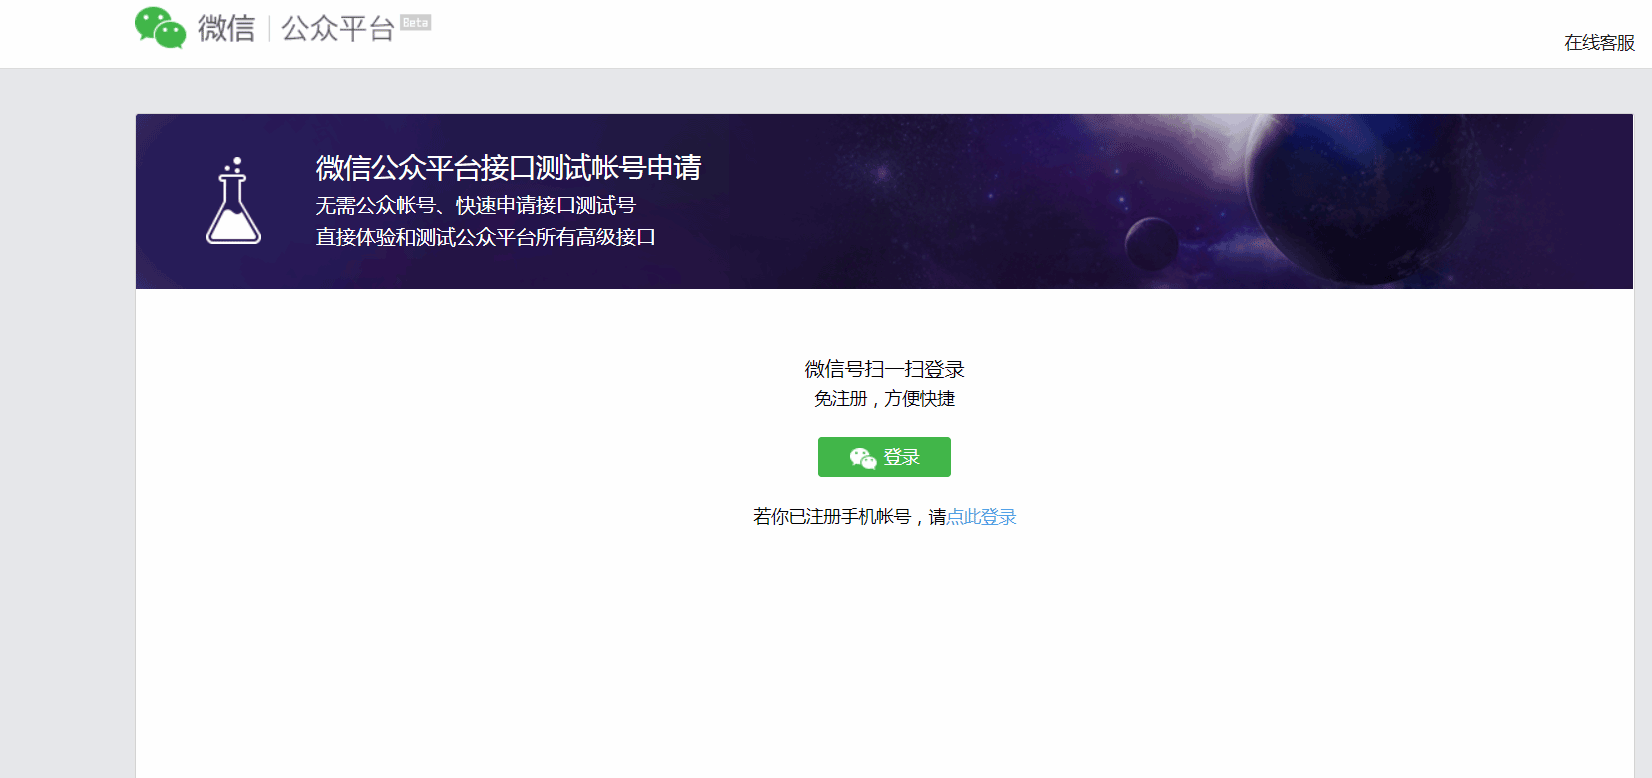Click the green WeChat logo icon
The image size is (1652, 778).
click(x=160, y=28)
